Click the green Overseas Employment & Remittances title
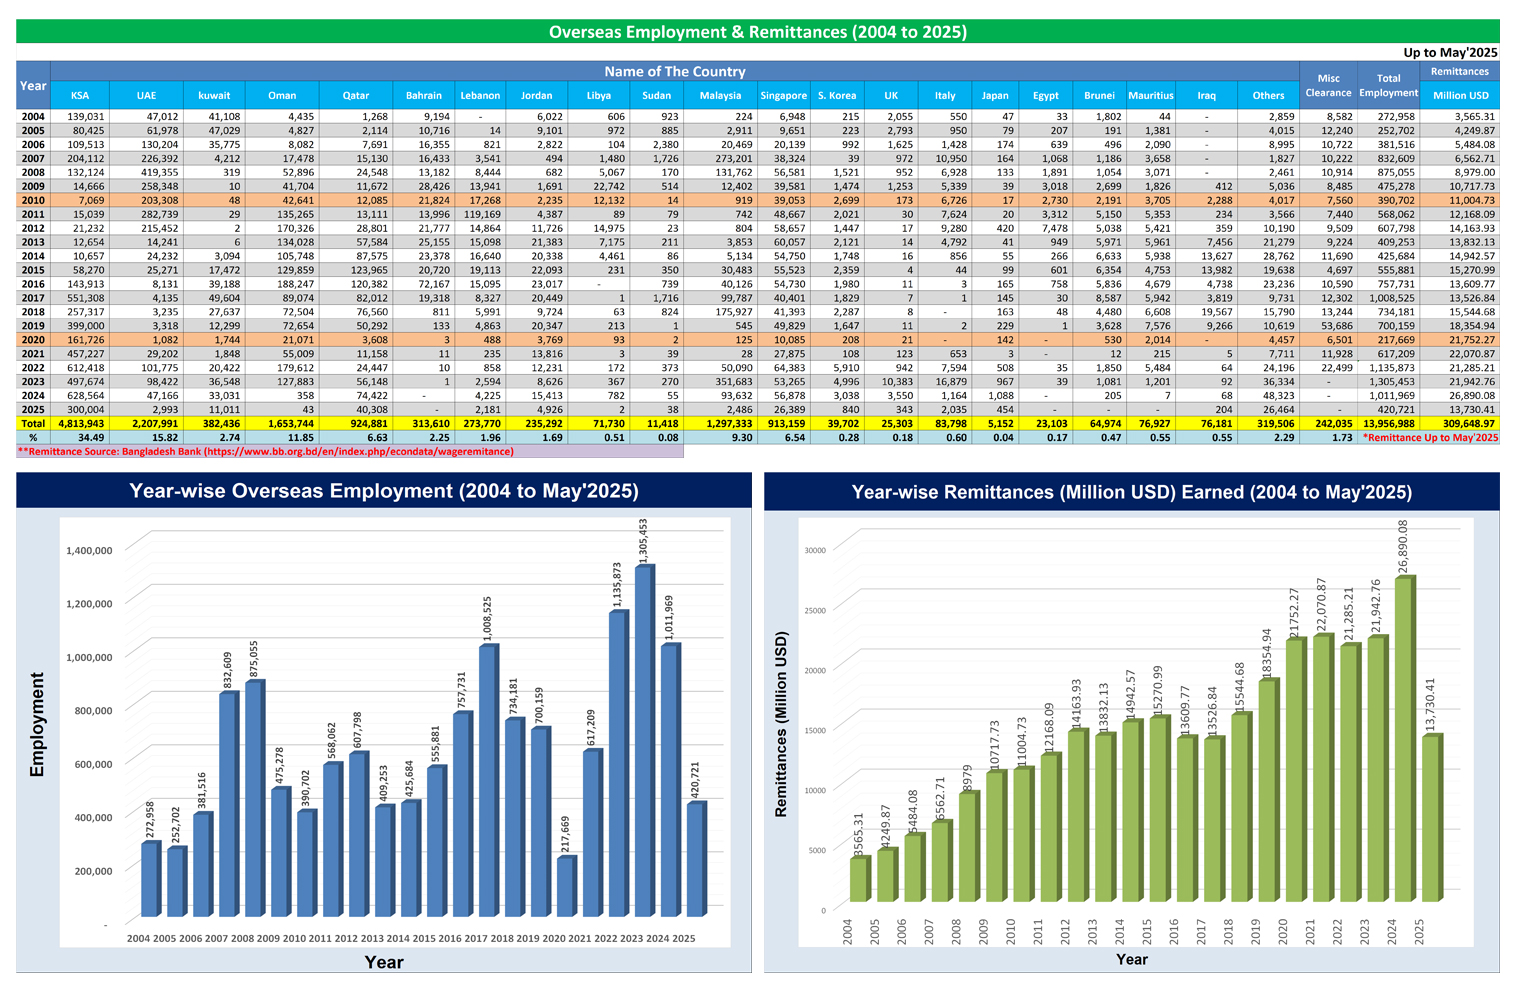1515x1000 pixels. click(757, 32)
